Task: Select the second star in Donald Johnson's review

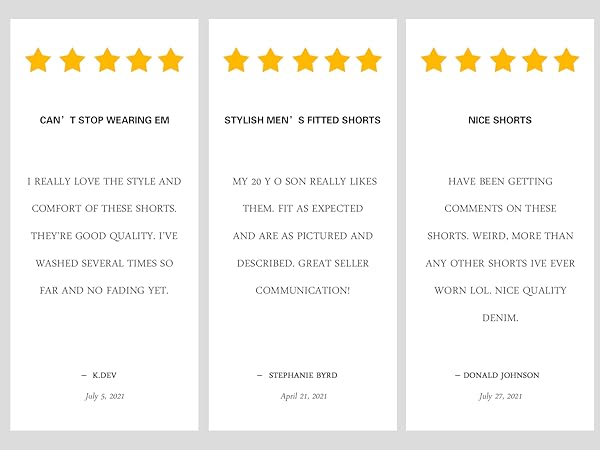Action: [468, 60]
